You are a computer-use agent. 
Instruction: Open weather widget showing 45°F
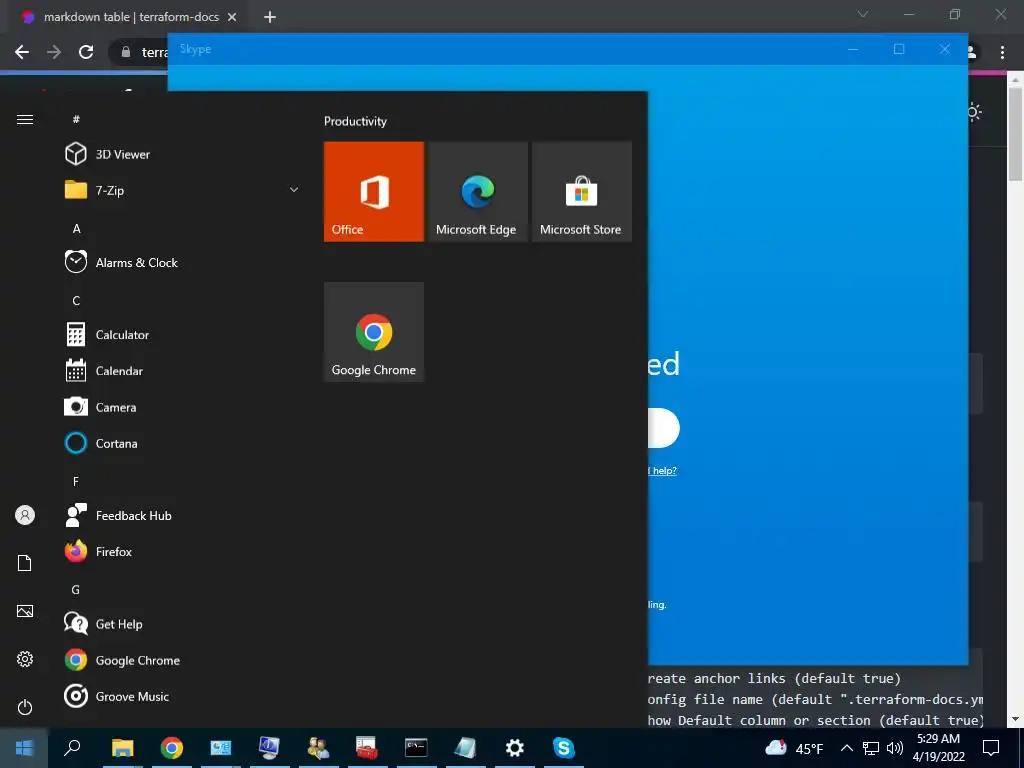pos(794,748)
